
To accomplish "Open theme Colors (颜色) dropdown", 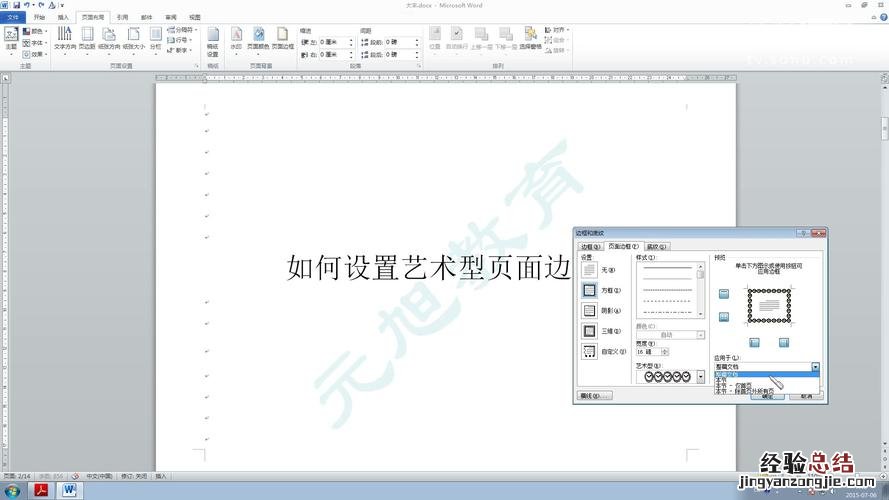I will click(35, 31).
